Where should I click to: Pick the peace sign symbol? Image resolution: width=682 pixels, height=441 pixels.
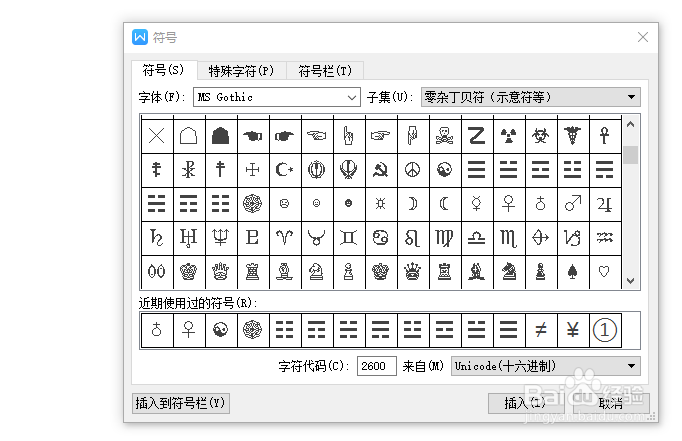pyautogui.click(x=412, y=170)
